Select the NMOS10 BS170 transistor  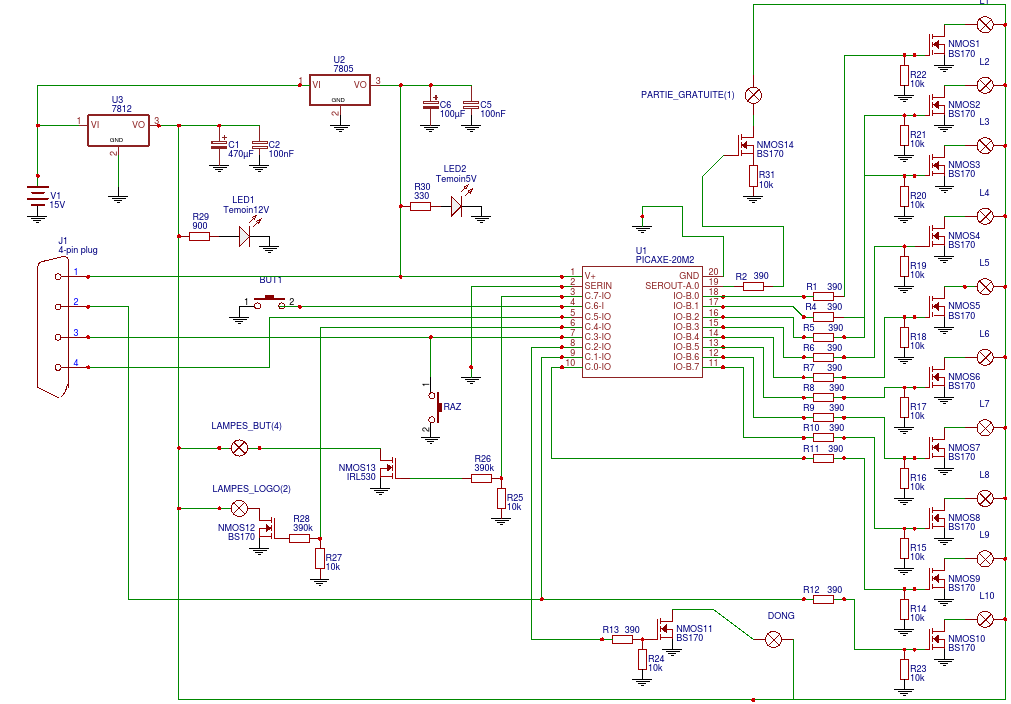point(936,641)
